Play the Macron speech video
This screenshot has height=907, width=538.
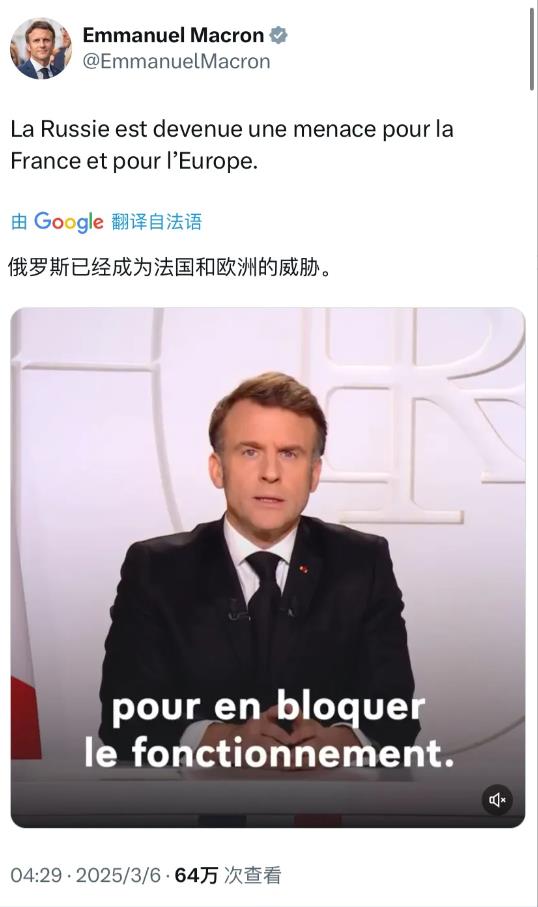[x=268, y=567]
